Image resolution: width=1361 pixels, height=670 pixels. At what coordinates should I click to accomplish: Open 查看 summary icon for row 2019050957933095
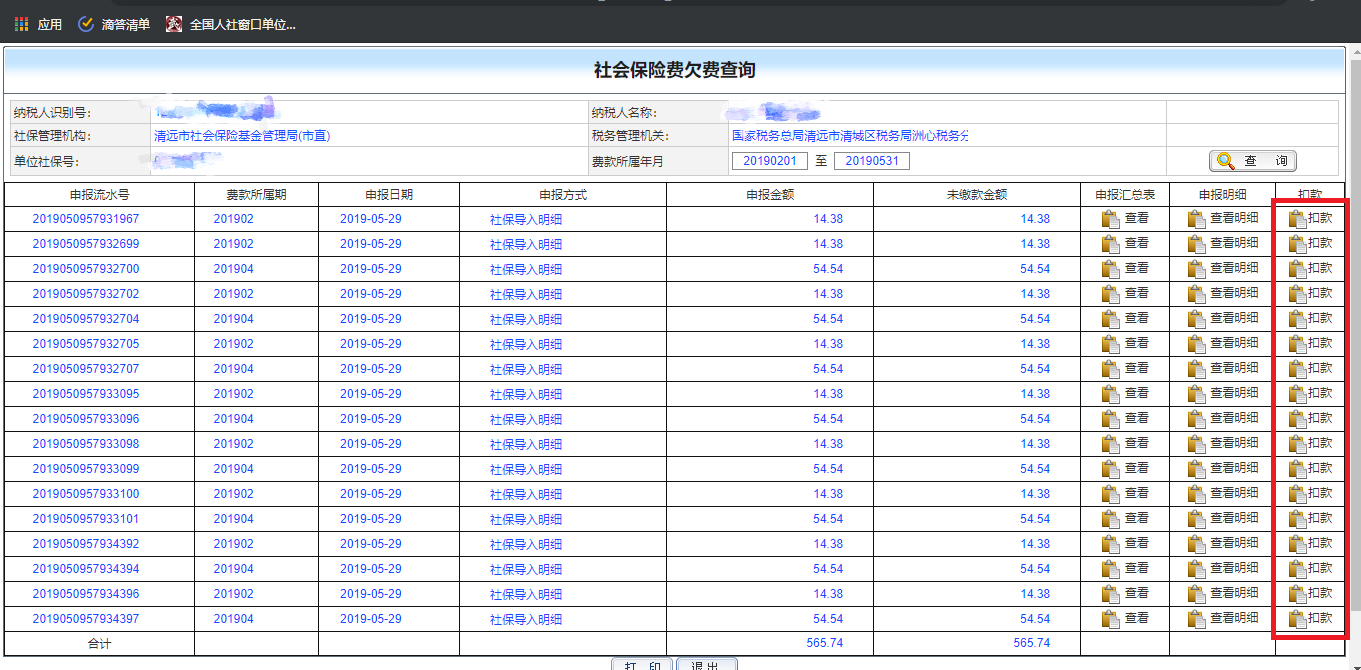click(x=1110, y=394)
